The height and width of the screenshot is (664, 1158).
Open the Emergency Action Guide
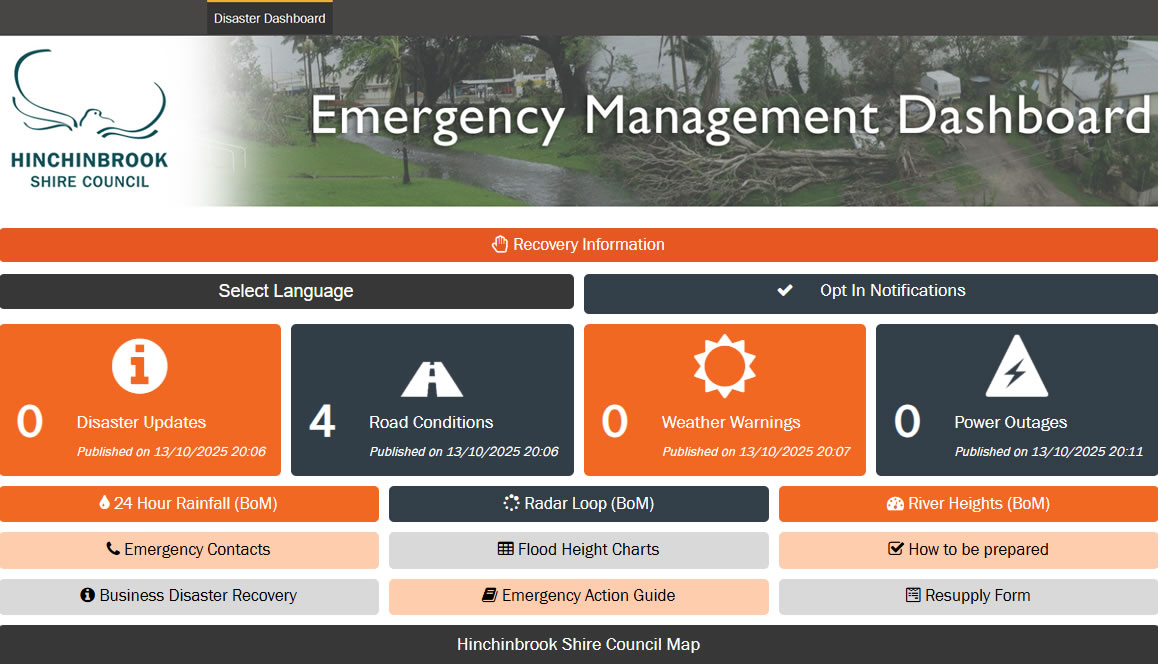[578, 596]
